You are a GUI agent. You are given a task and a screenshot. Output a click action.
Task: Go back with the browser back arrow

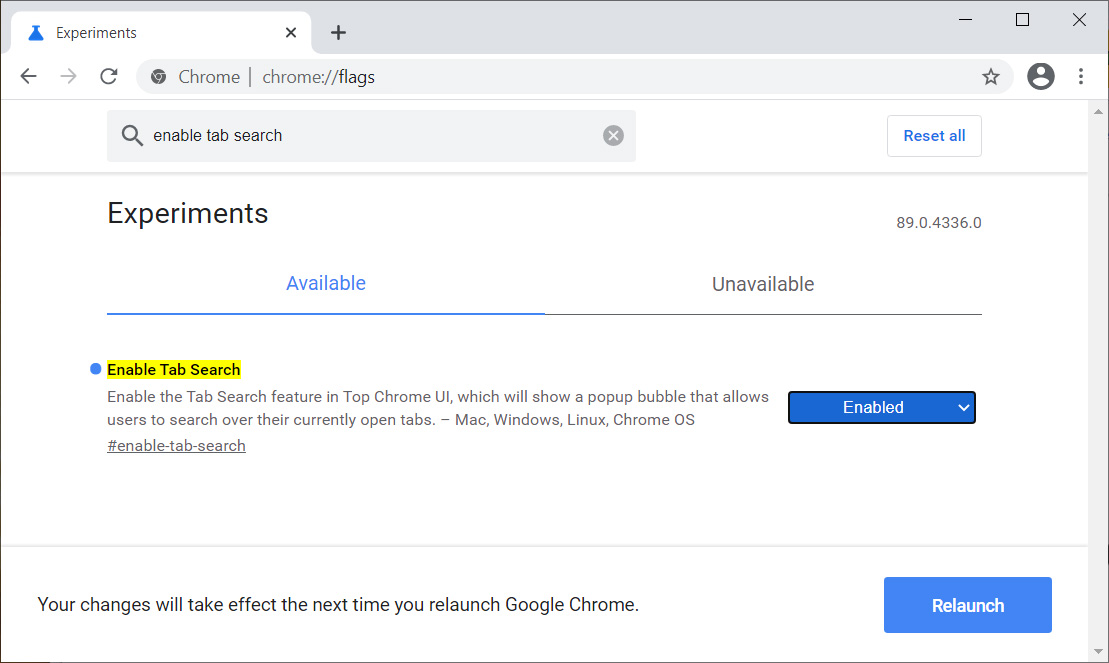click(28, 76)
